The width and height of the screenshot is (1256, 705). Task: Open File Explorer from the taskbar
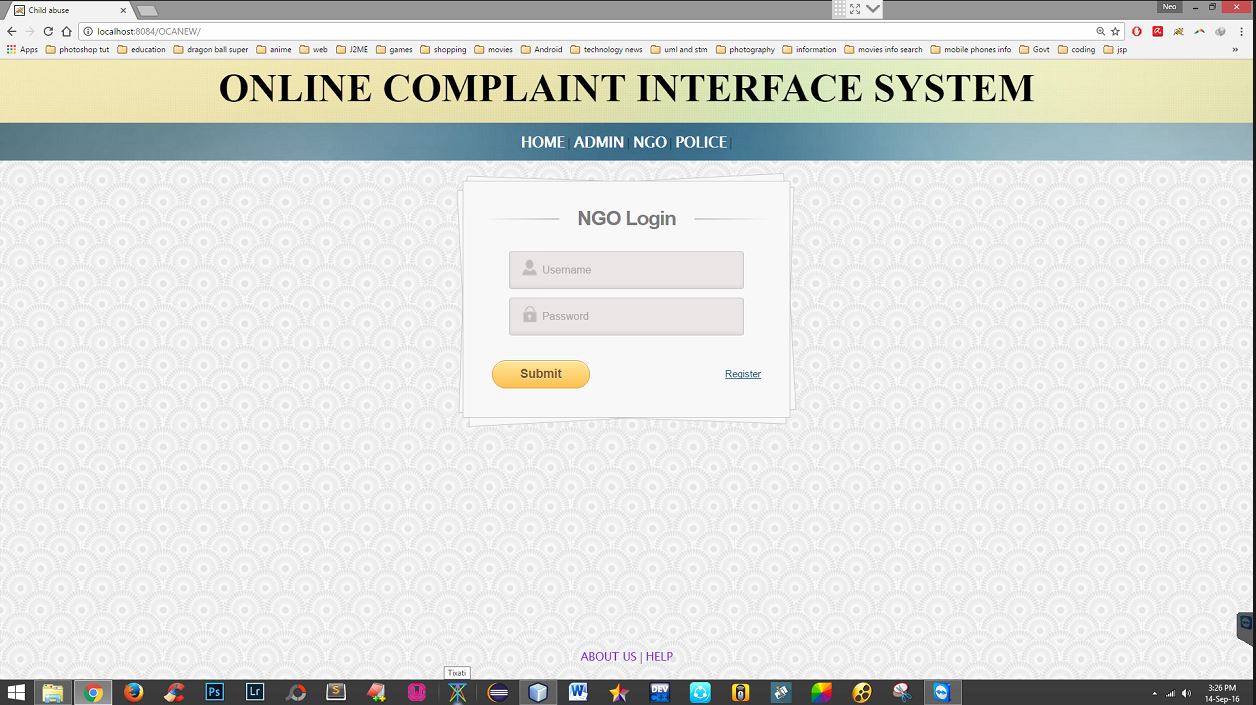(53, 692)
